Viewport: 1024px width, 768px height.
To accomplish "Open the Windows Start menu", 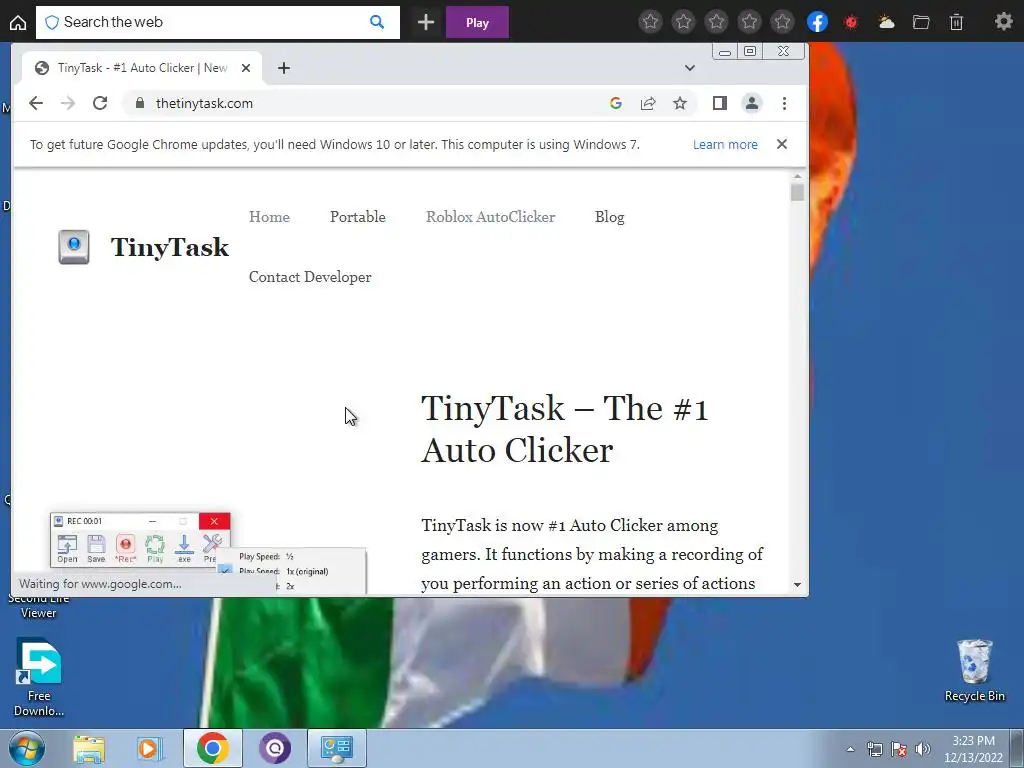I will pos(25,748).
